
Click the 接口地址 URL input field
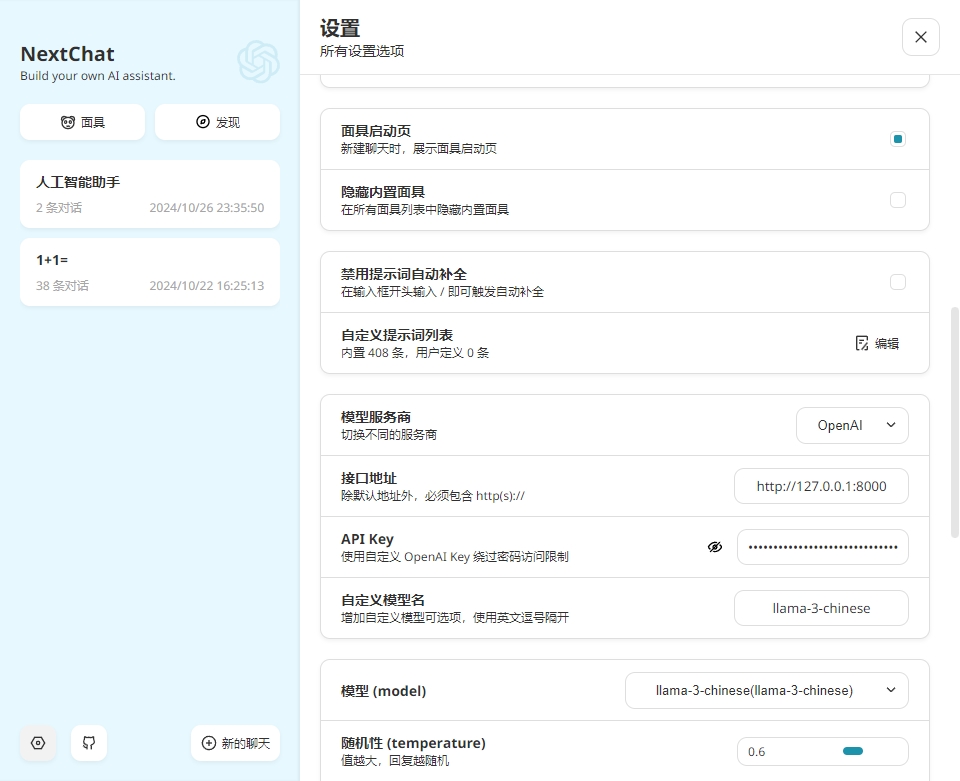(x=821, y=486)
